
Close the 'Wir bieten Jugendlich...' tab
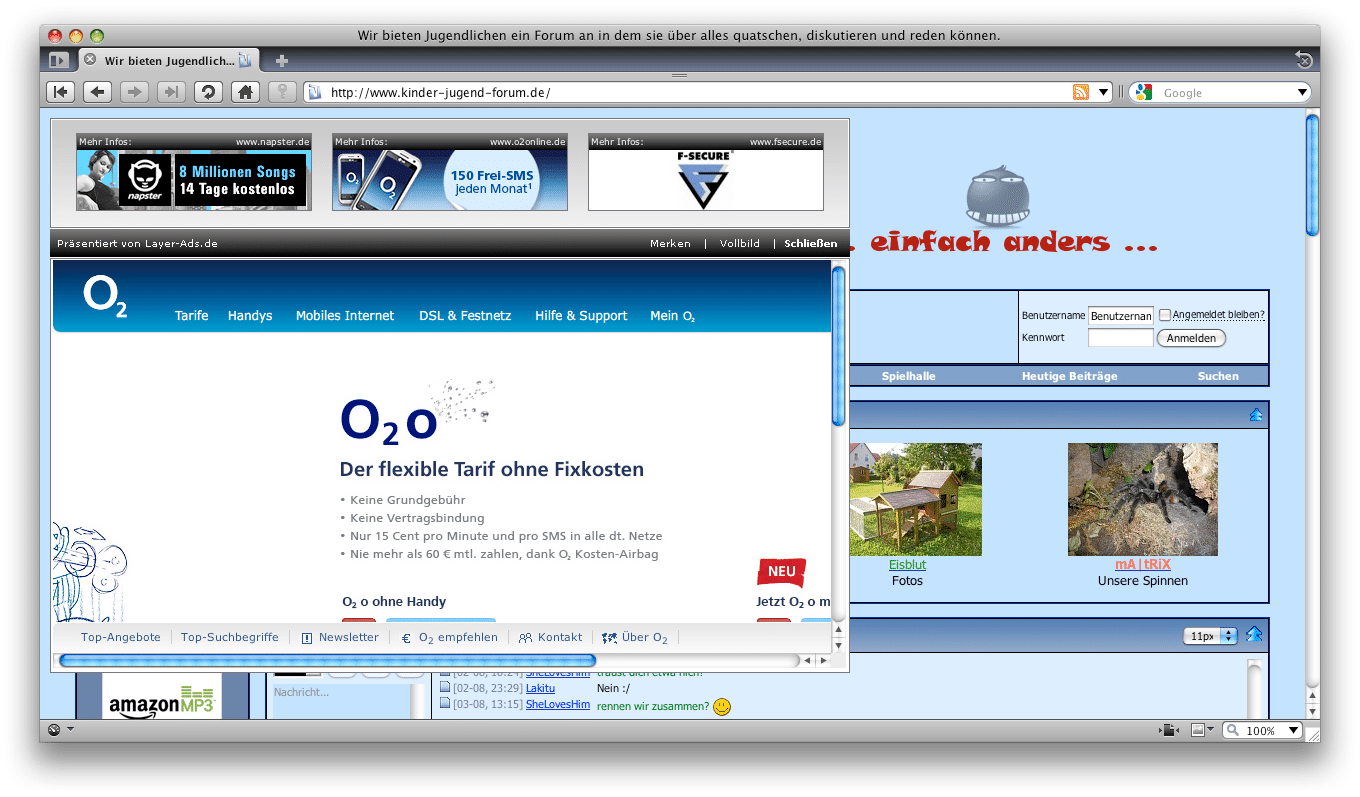(x=90, y=60)
